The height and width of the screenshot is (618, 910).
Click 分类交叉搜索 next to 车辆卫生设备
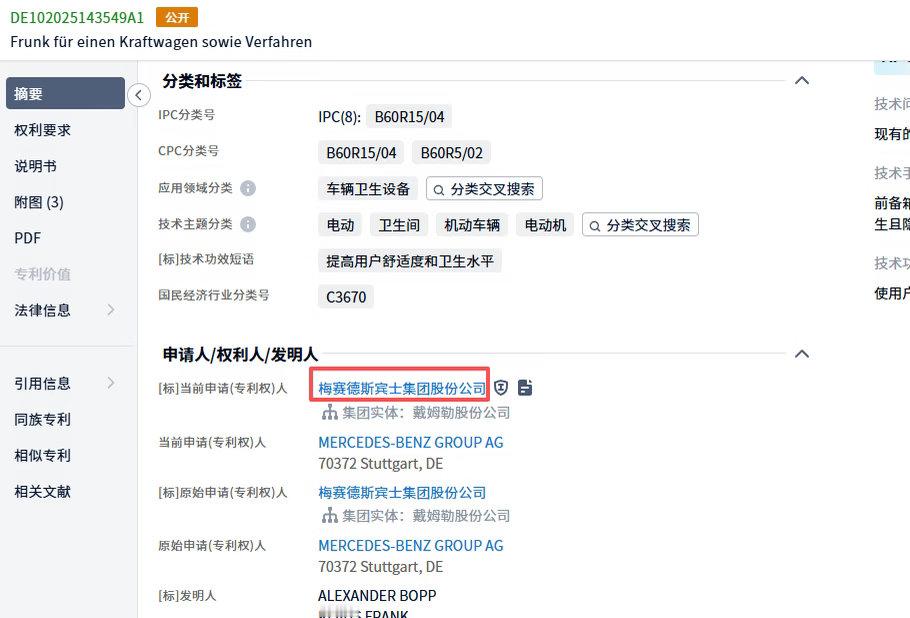(x=484, y=189)
